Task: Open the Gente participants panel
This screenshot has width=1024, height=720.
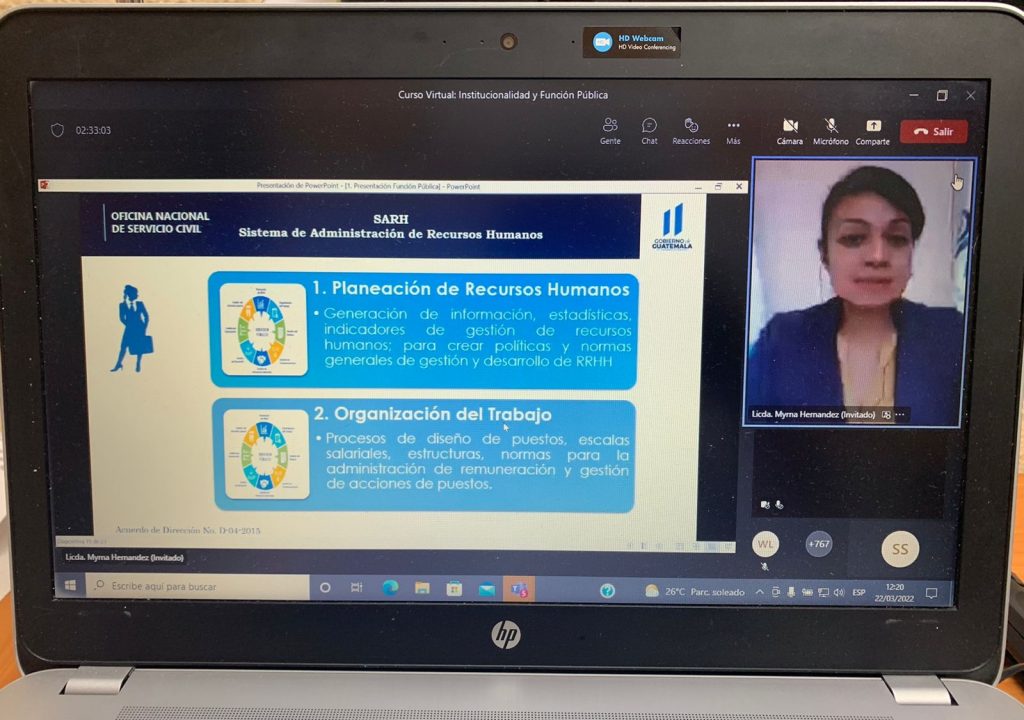Action: pos(610,131)
